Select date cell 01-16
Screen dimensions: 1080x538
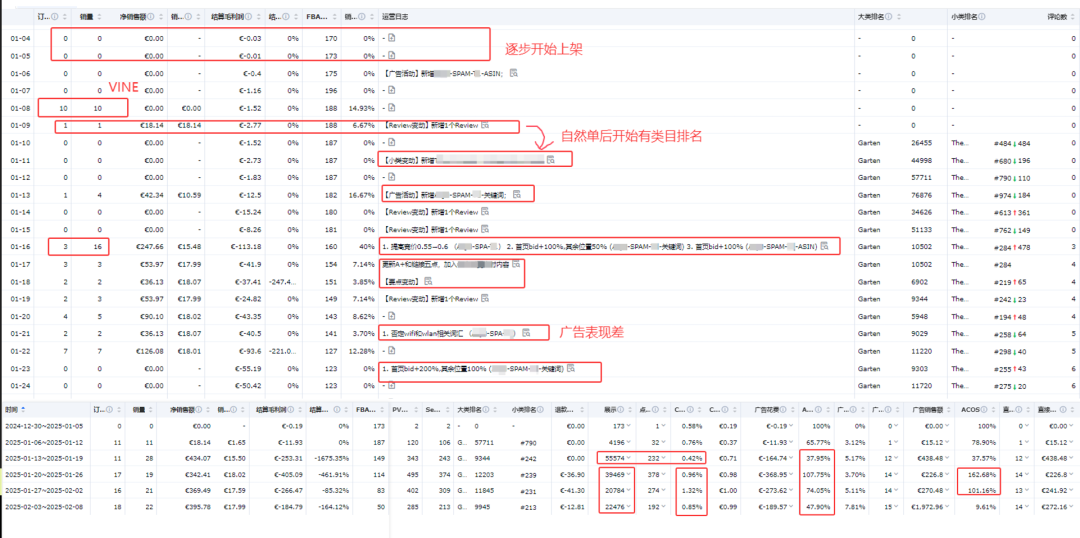pyautogui.click(x=19, y=246)
